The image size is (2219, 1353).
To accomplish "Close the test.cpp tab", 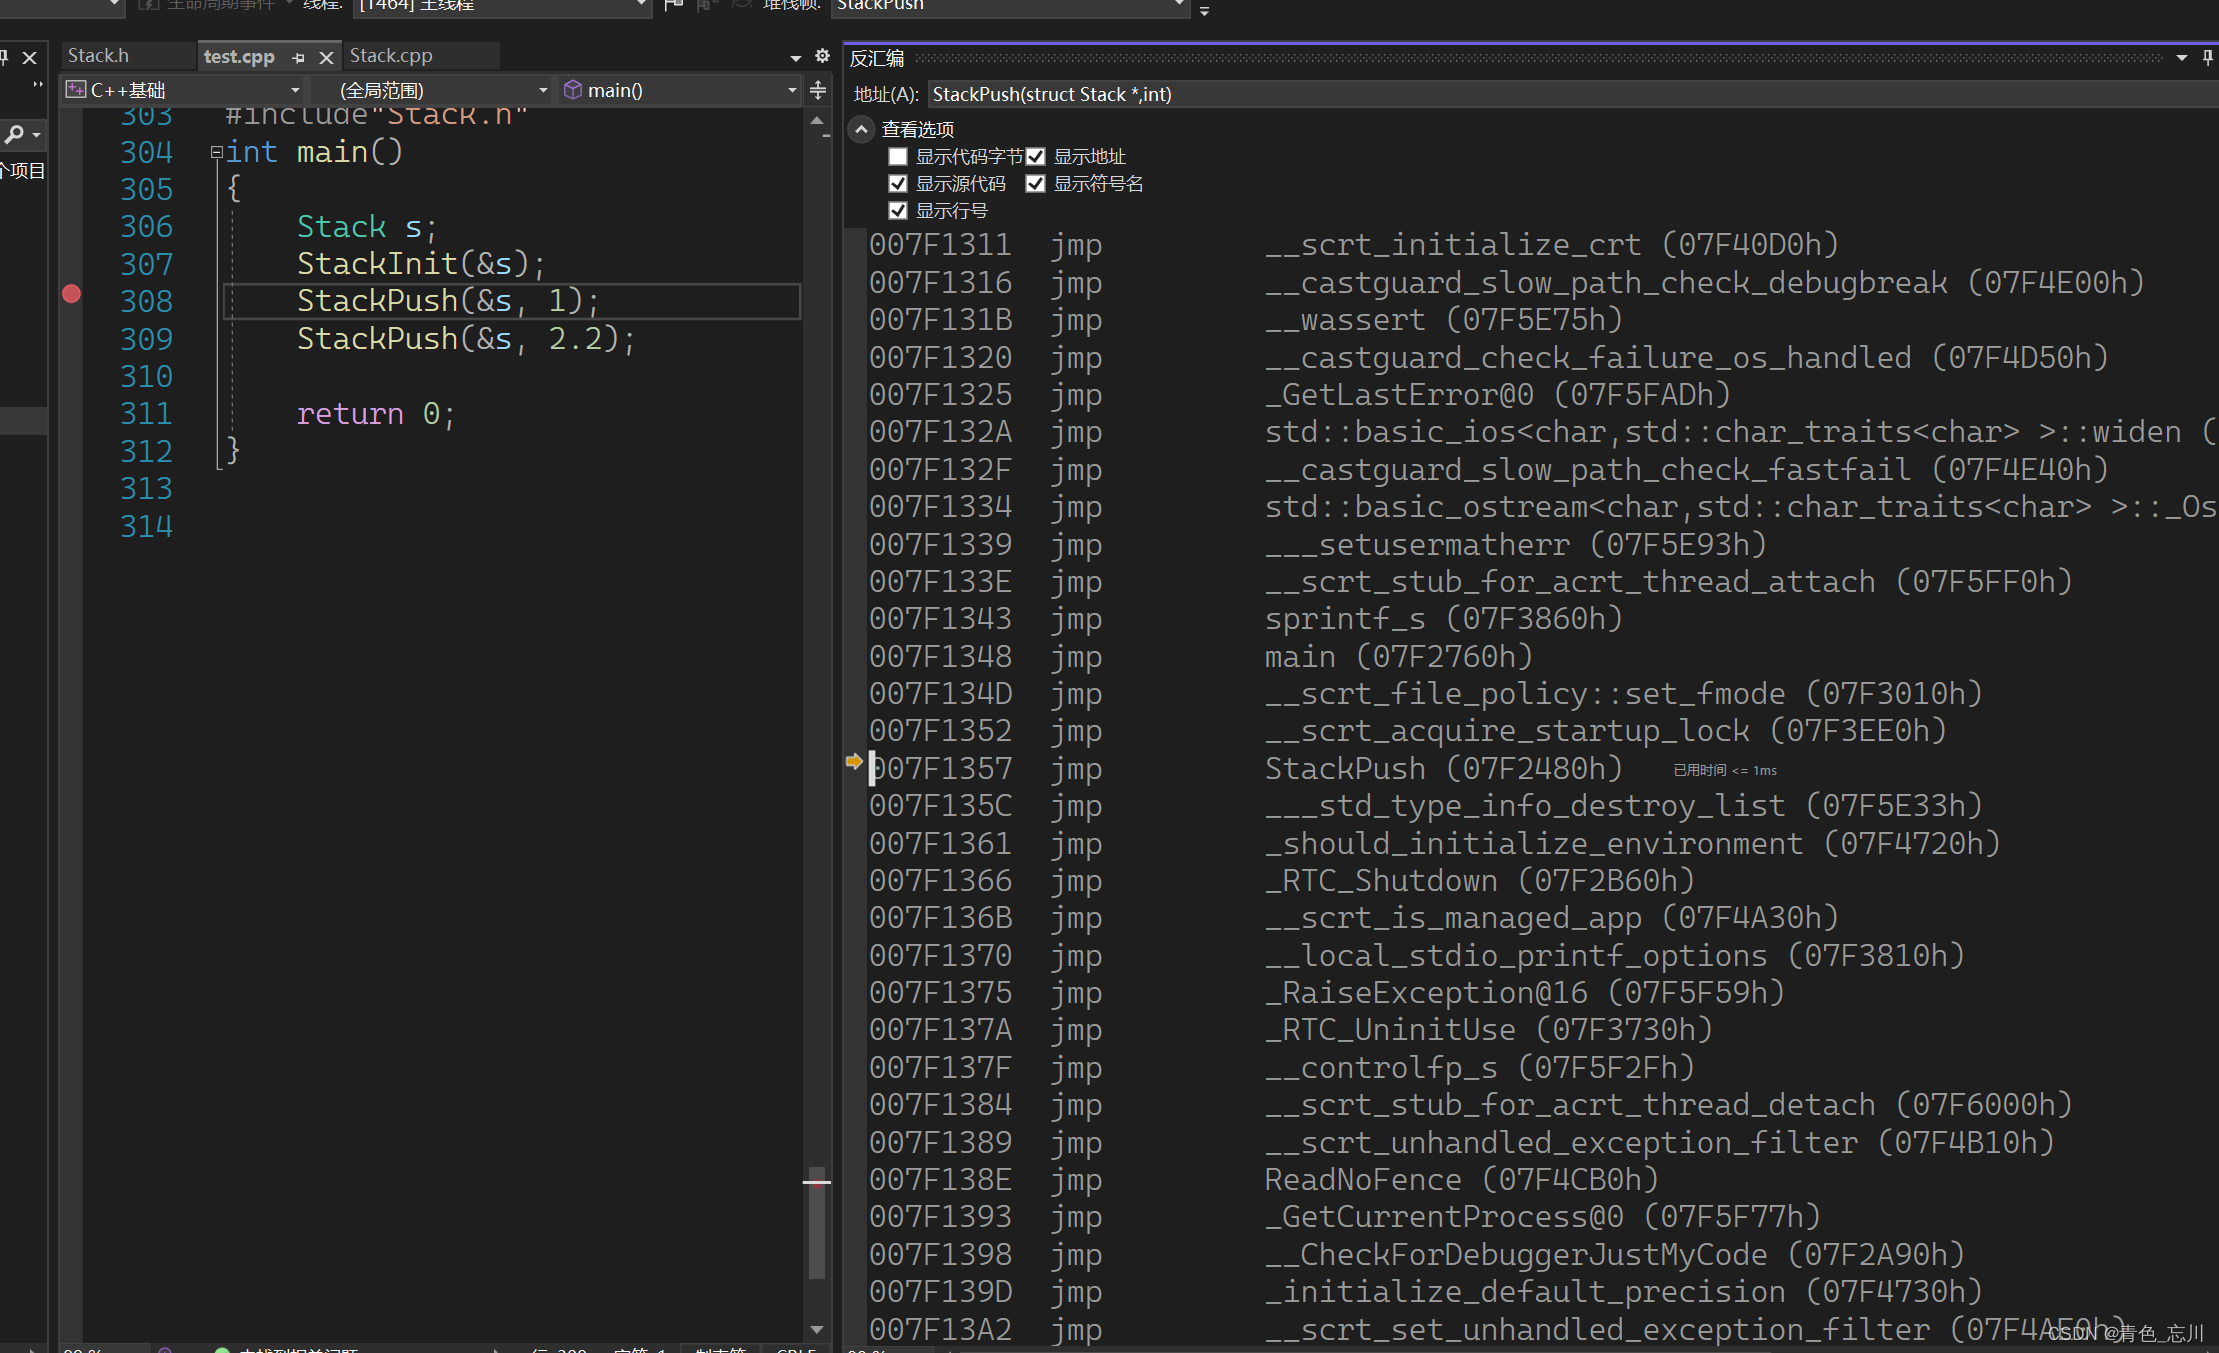I will pyautogui.click(x=326, y=58).
